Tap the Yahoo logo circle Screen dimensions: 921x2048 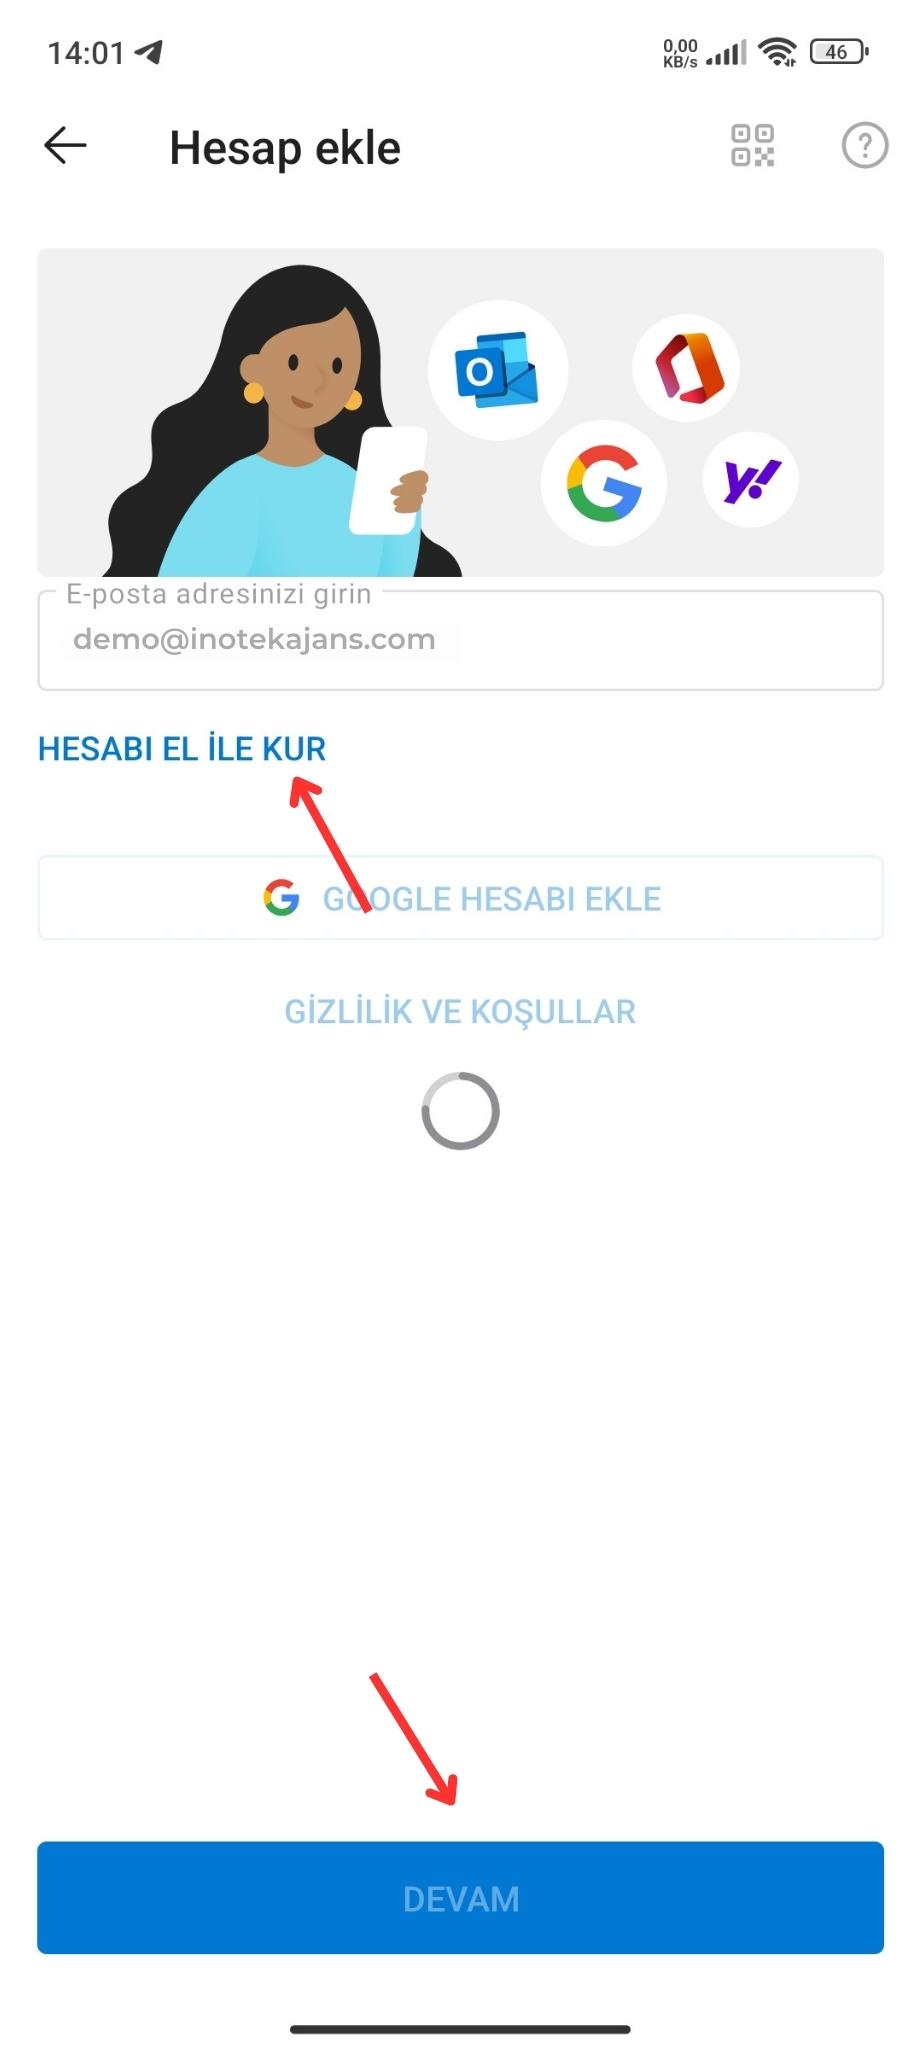coord(750,480)
